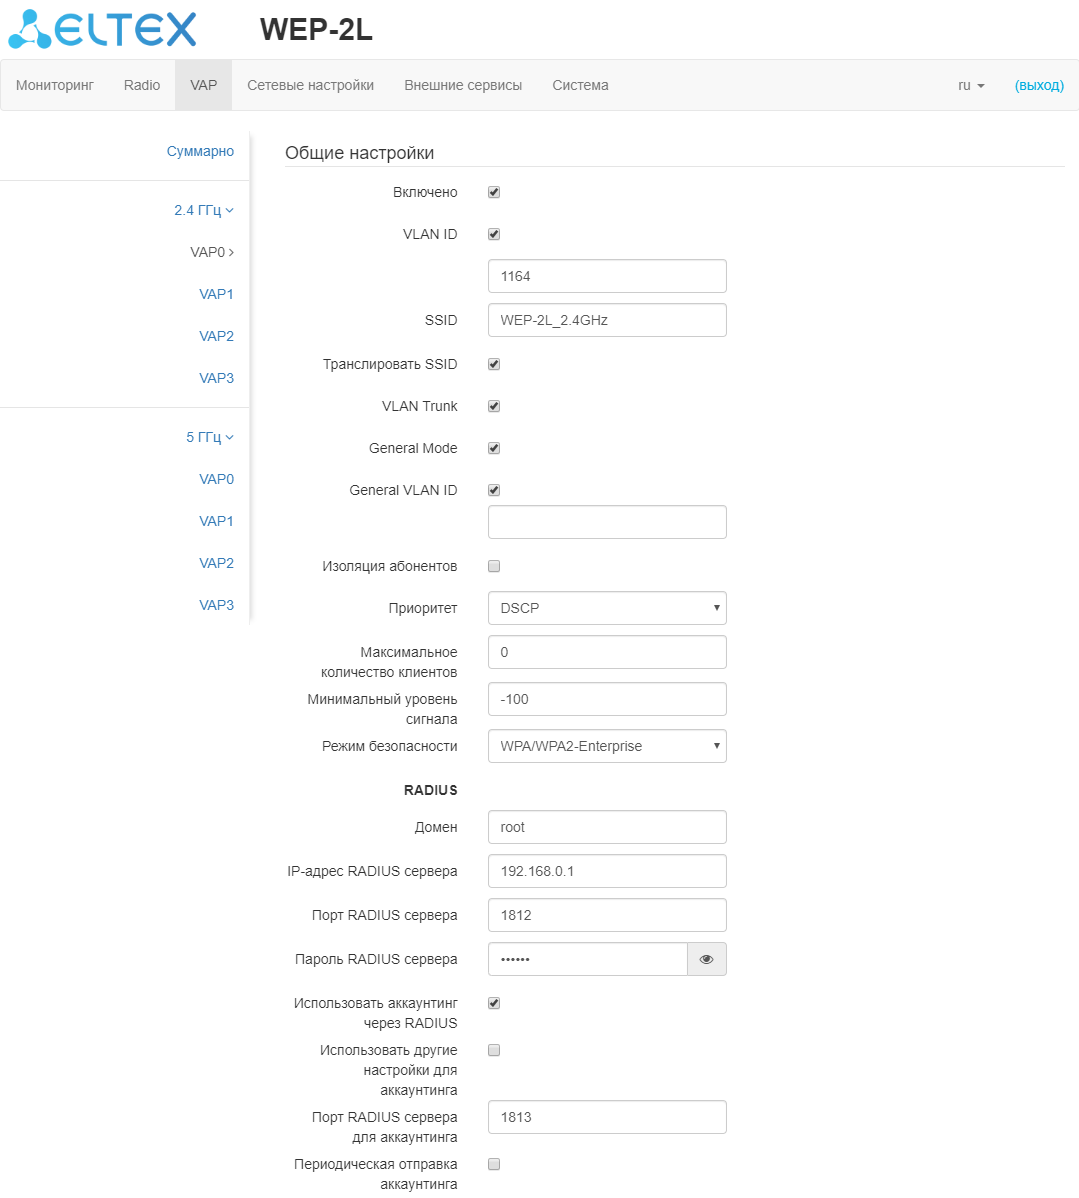
Task: Open the Приоритет DSCP dropdown
Action: [x=606, y=608]
